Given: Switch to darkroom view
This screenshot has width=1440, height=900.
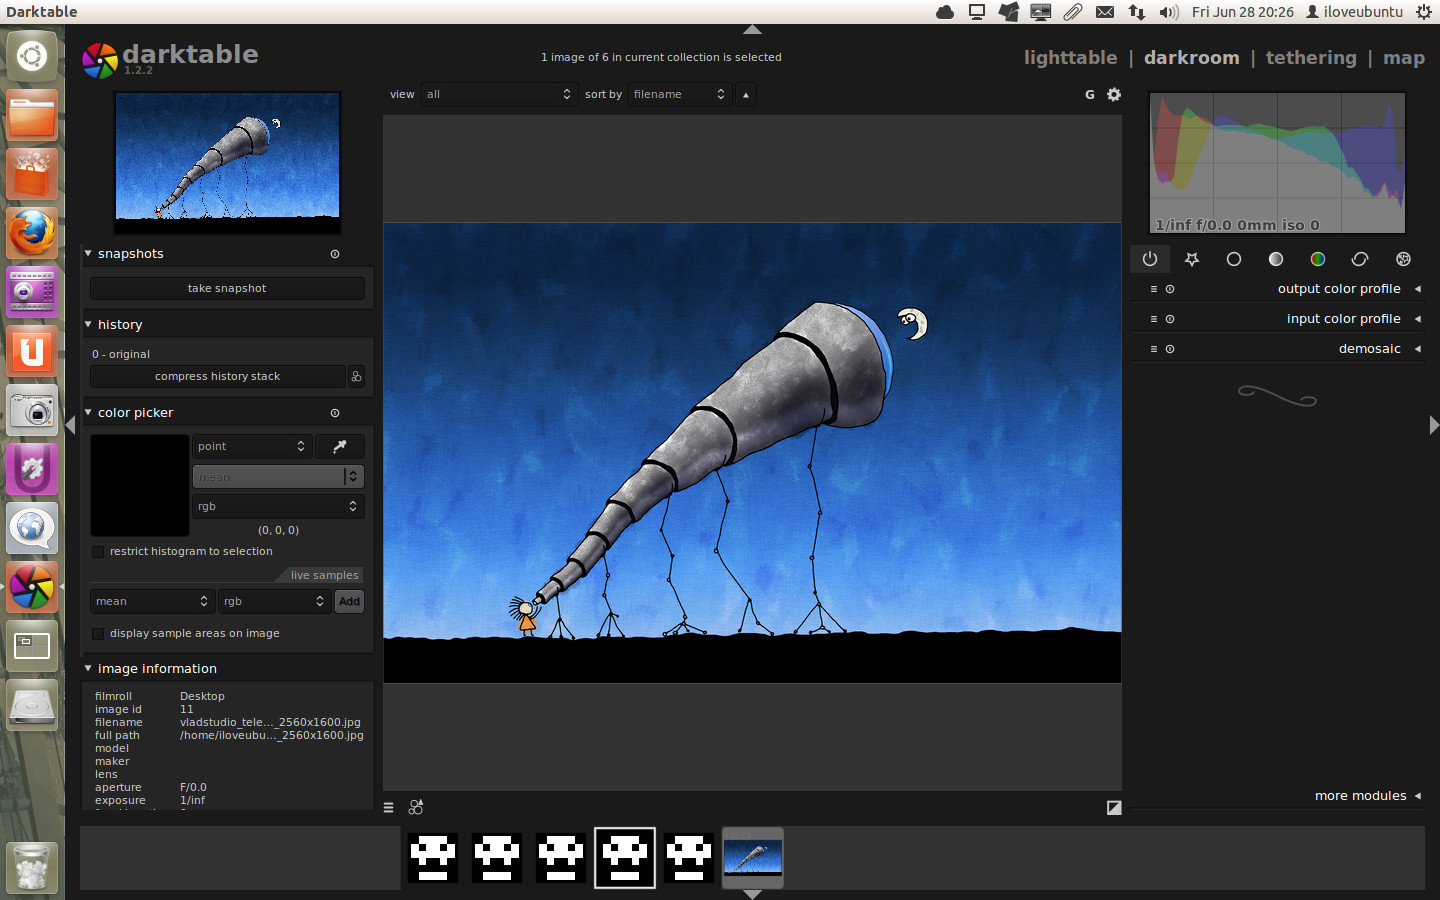Looking at the screenshot, I should click(x=1191, y=58).
